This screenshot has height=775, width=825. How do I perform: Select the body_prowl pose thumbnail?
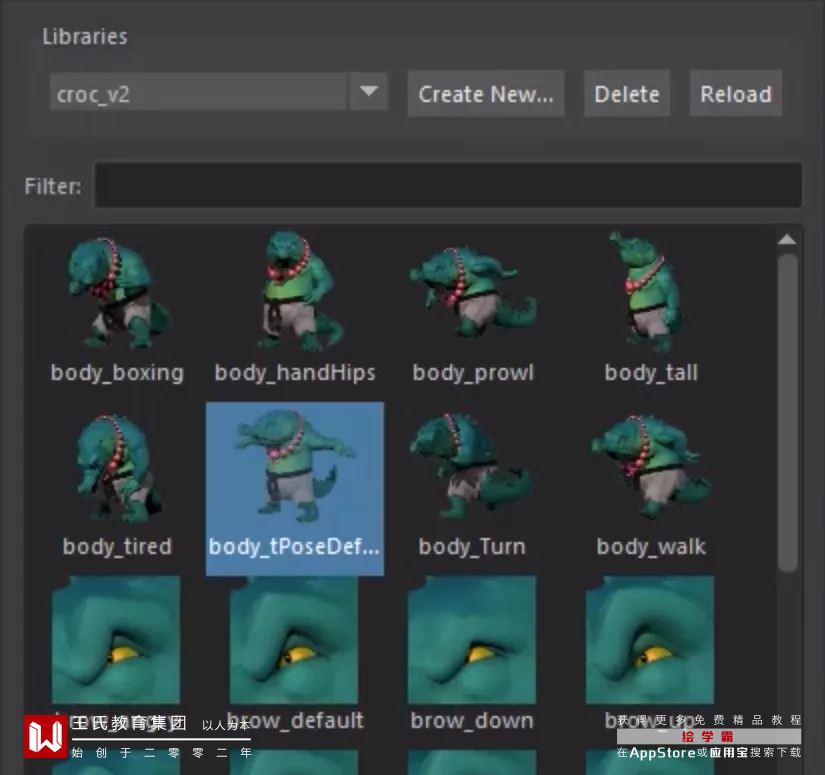472,294
